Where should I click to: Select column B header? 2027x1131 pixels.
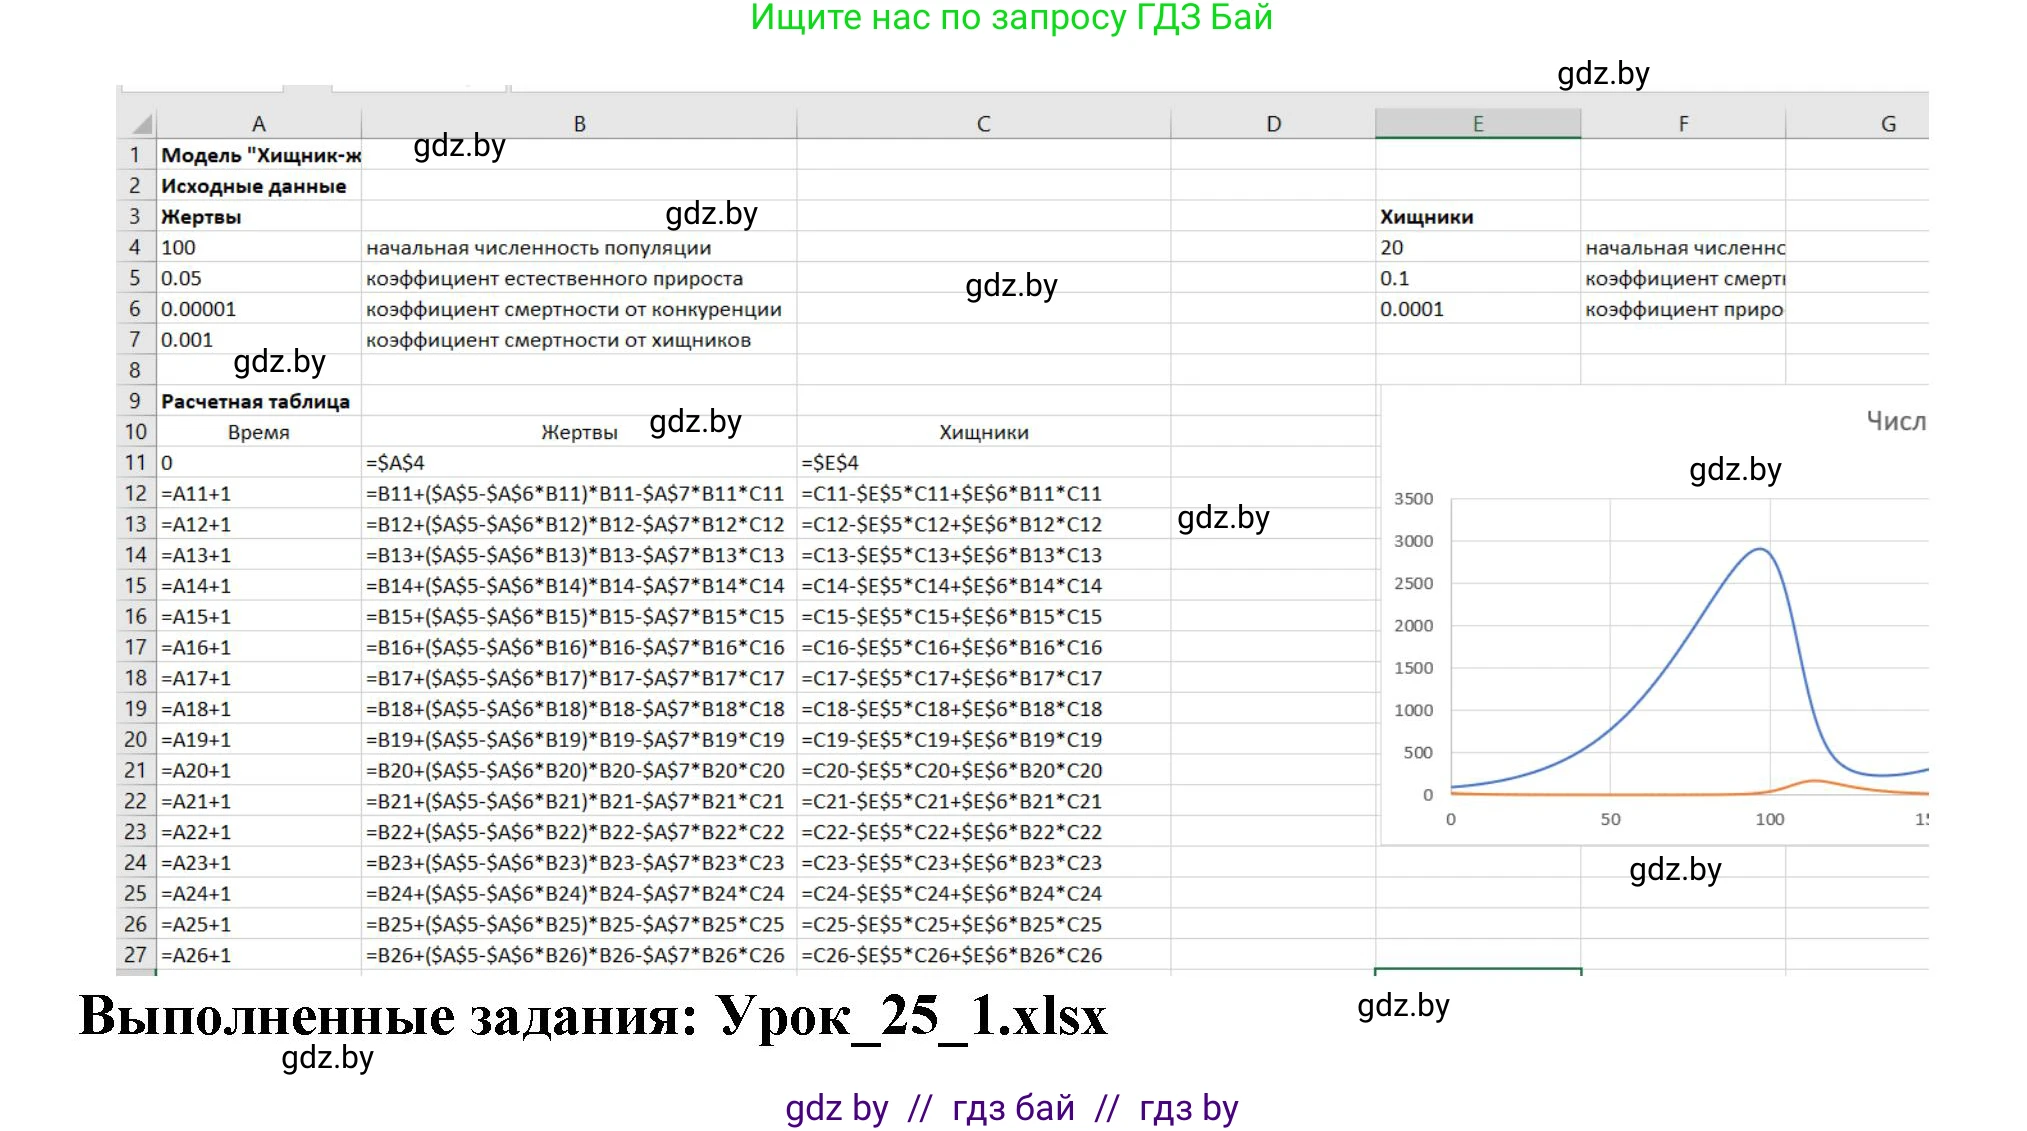coord(579,124)
